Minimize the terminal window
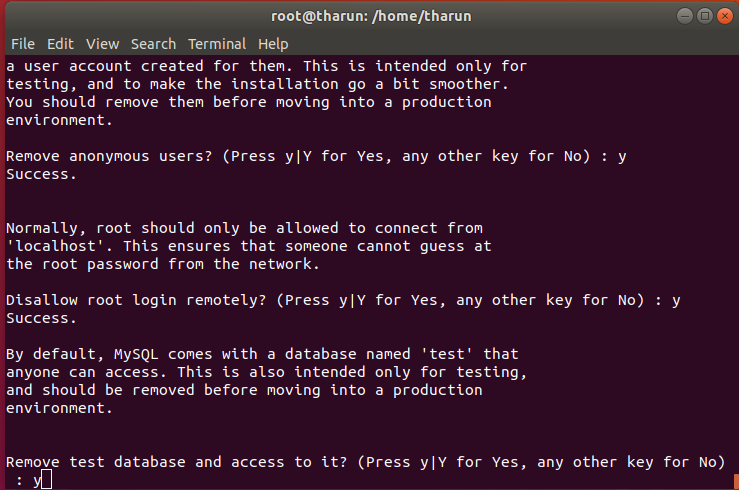The image size is (739, 490). pyautogui.click(x=683, y=15)
